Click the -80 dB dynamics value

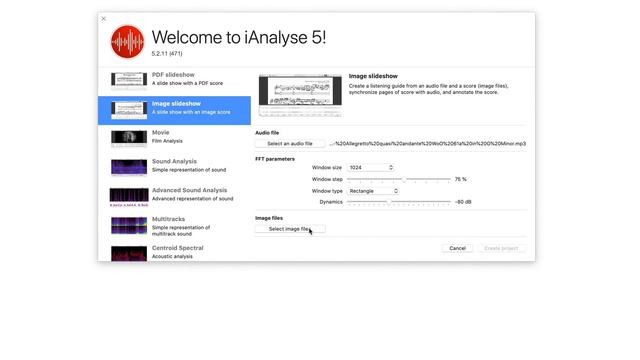pos(463,202)
